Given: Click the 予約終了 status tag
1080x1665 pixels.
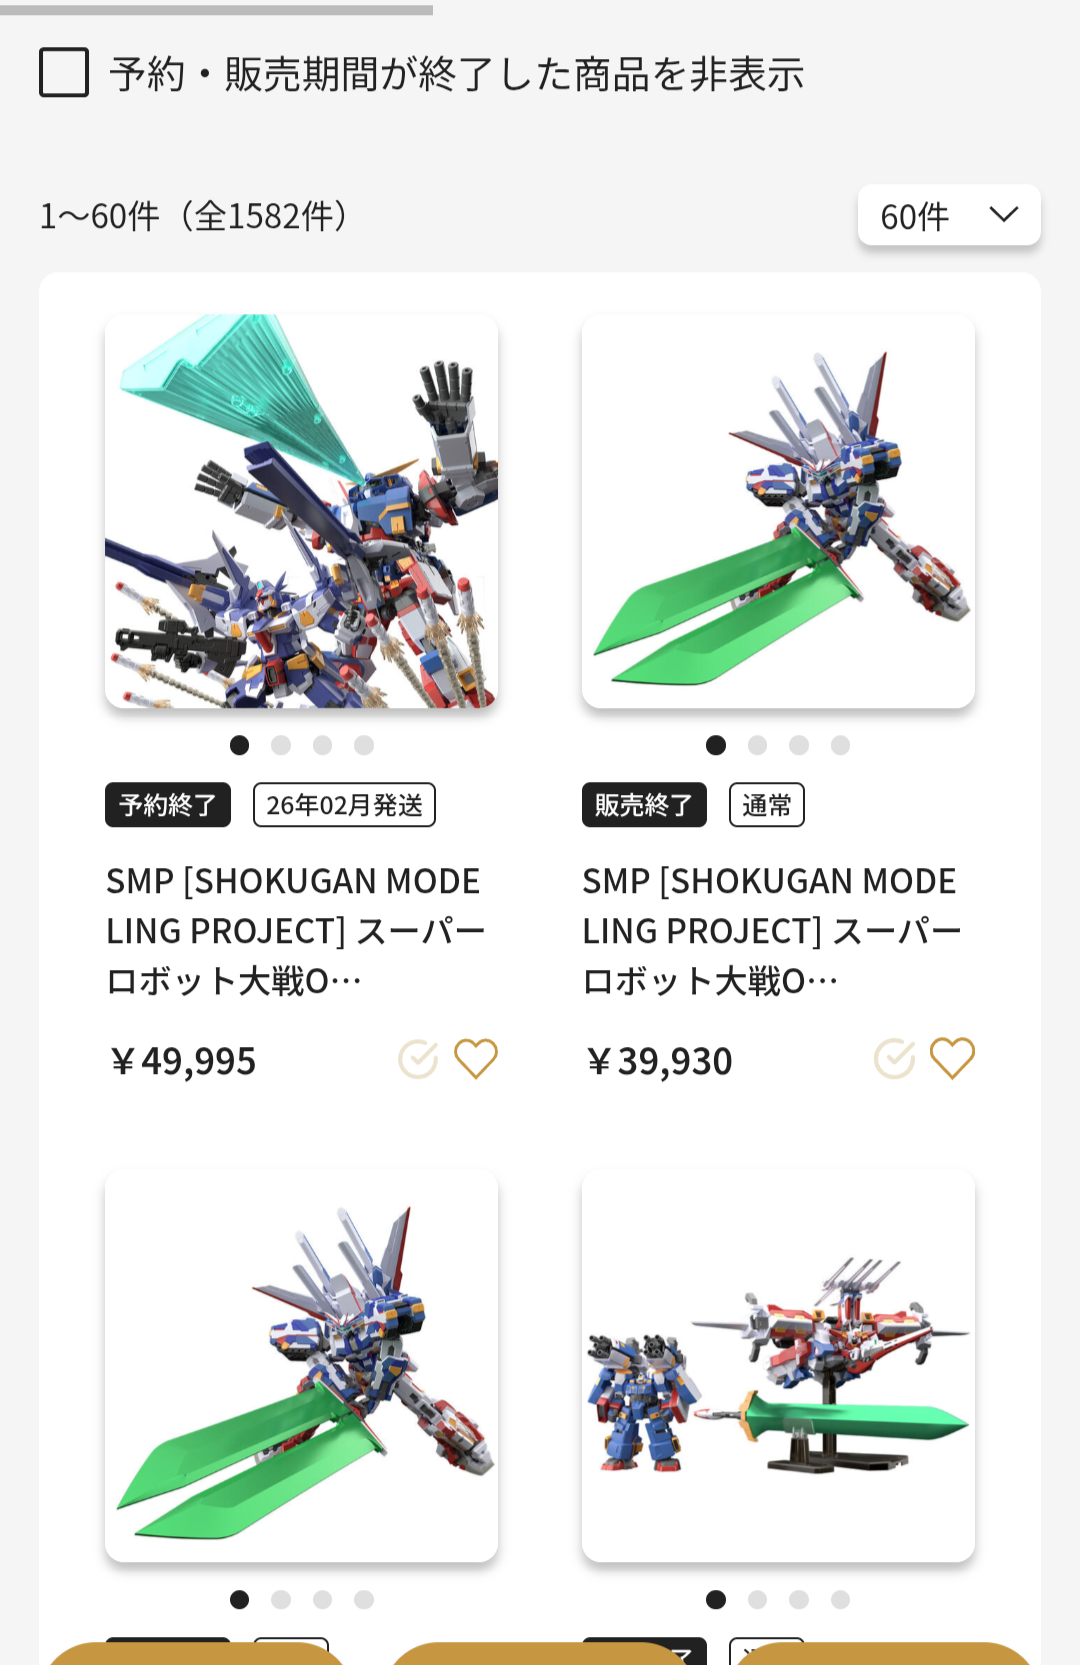Looking at the screenshot, I should (x=168, y=805).
